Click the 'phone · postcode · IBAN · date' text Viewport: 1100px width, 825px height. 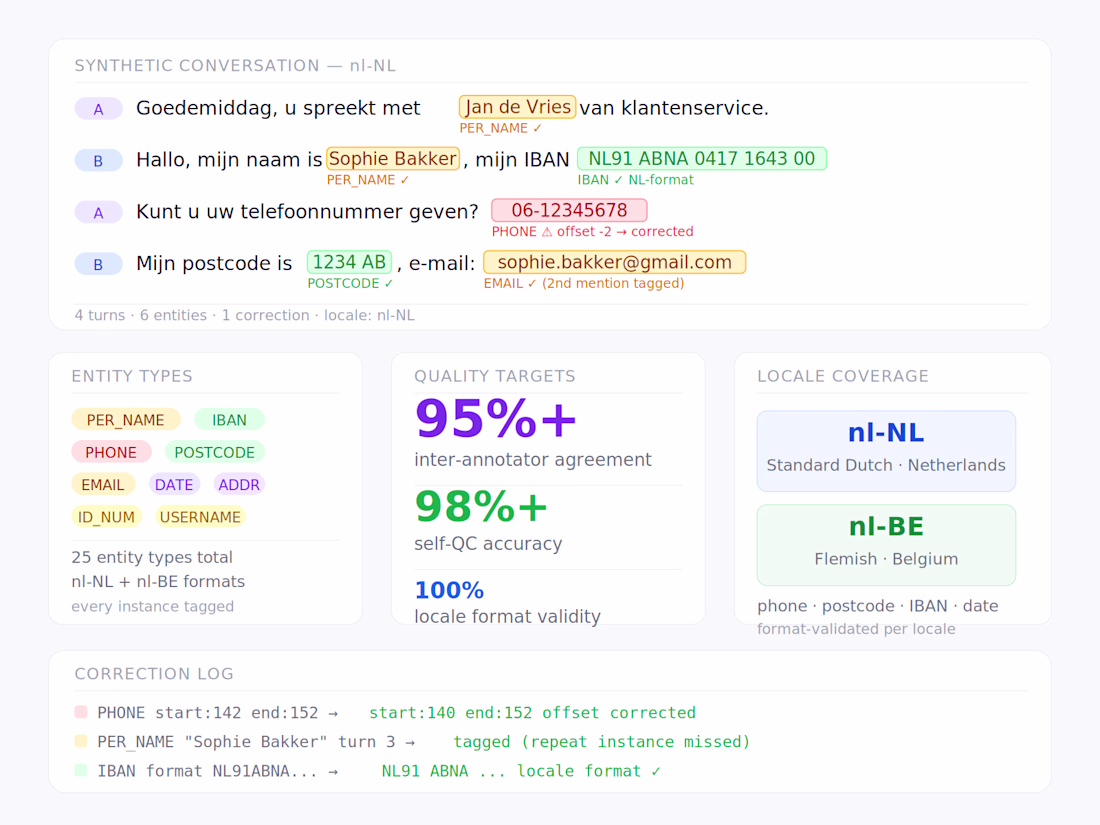coord(878,605)
